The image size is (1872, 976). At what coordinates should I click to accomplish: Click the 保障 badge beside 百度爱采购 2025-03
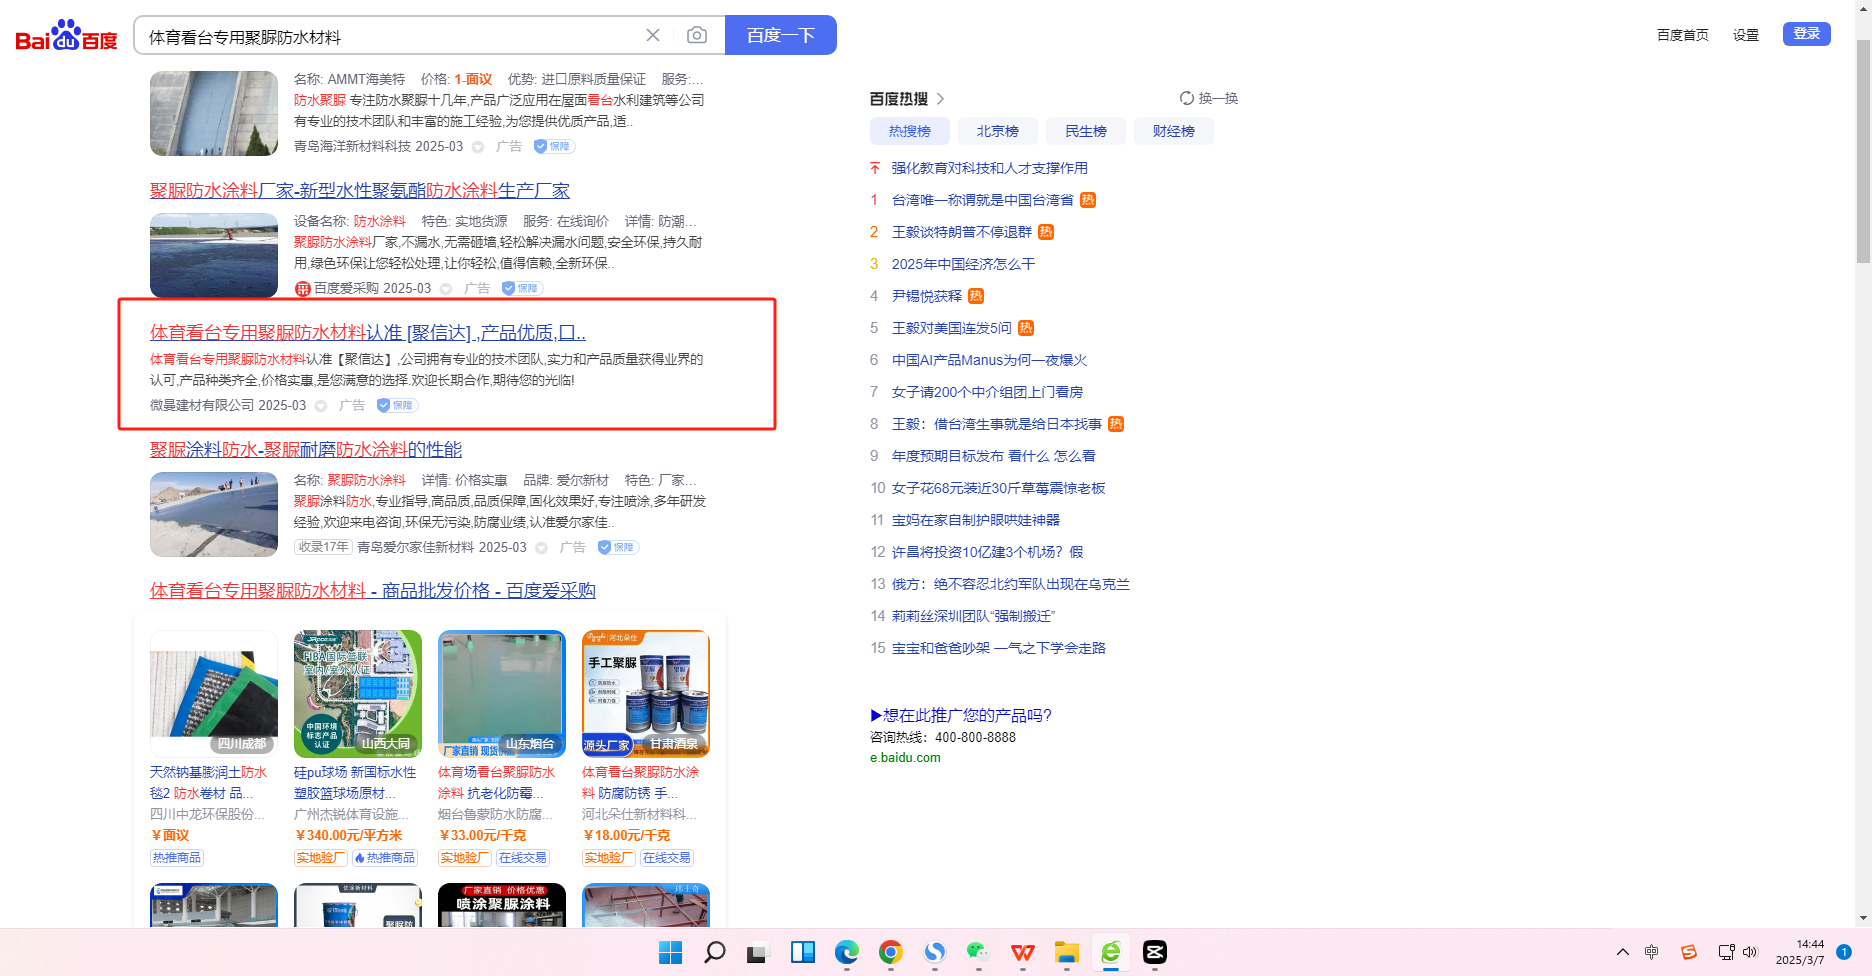point(522,288)
